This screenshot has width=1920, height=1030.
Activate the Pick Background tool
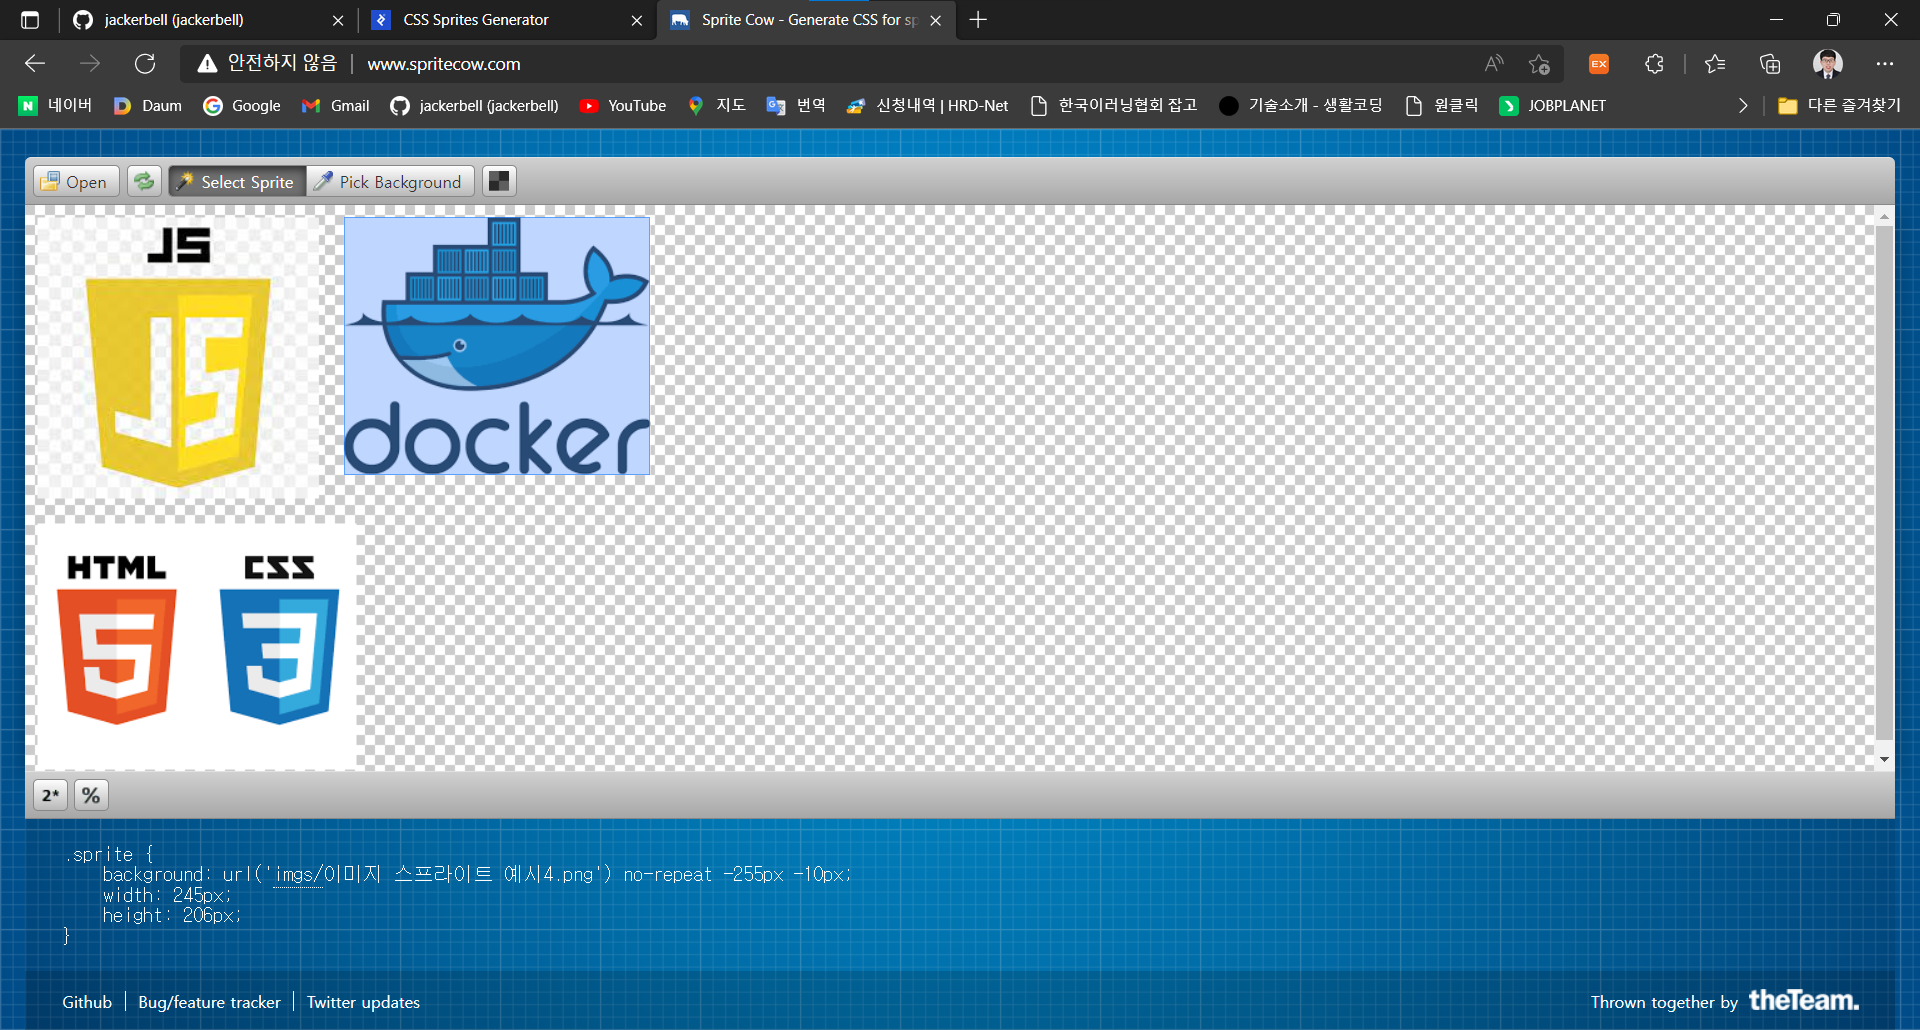coord(389,181)
